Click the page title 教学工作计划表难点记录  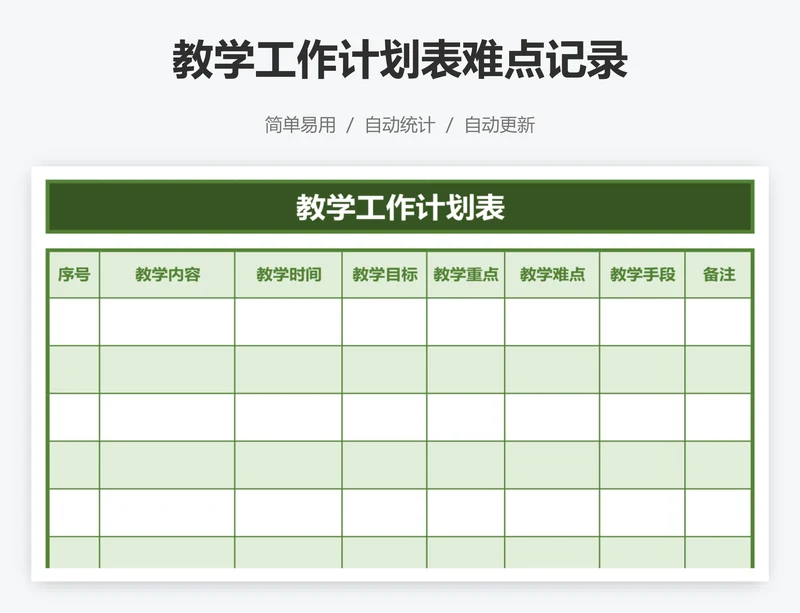click(x=400, y=60)
